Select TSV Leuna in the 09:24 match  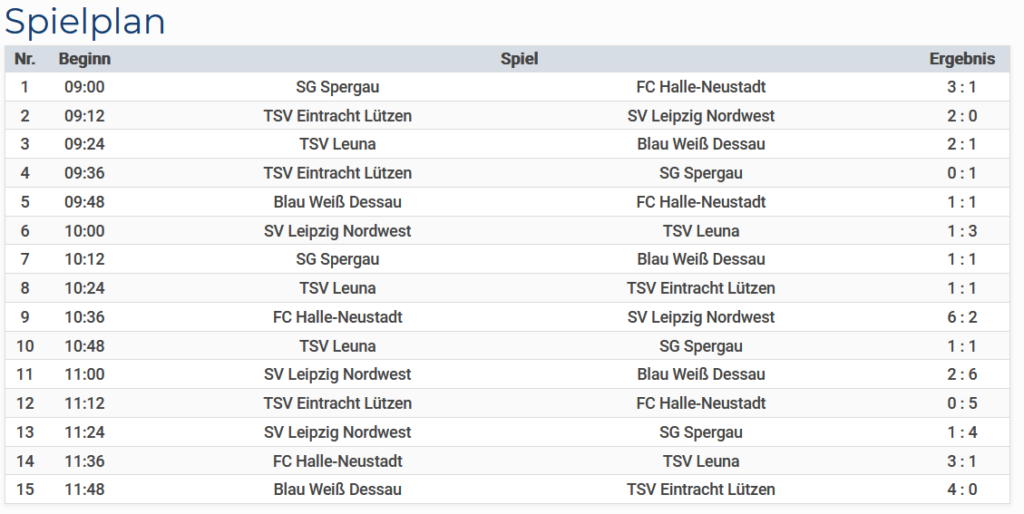[337, 144]
